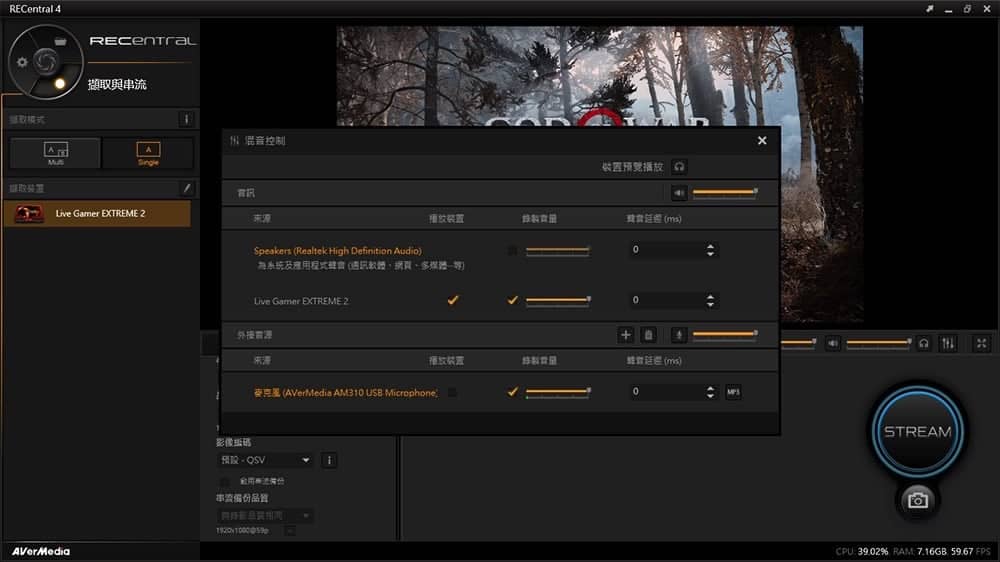Toggle MP3 recording for AM310 microphone
The width and height of the screenshot is (1000, 562).
(x=733, y=392)
